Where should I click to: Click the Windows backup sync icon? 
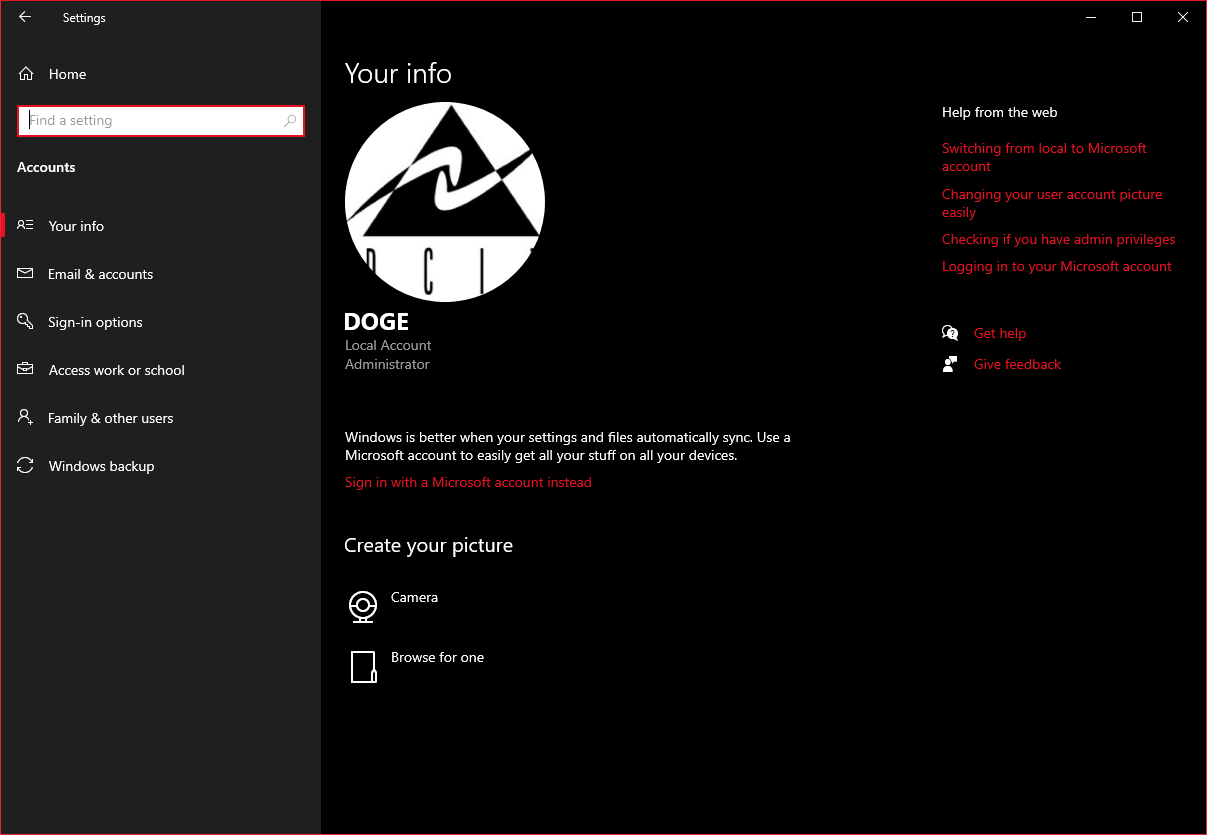tap(26, 466)
